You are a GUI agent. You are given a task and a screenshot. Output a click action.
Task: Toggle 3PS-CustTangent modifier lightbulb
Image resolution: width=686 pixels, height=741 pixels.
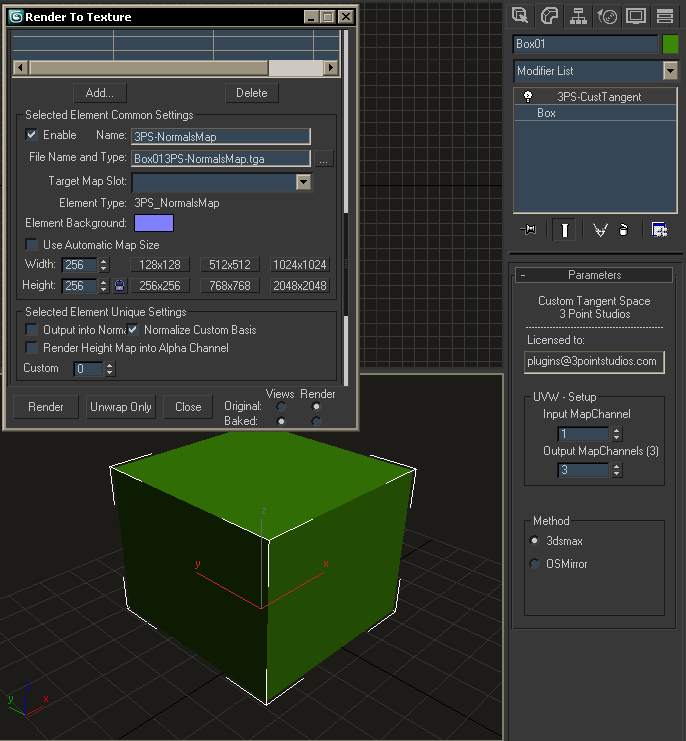pyautogui.click(x=529, y=97)
